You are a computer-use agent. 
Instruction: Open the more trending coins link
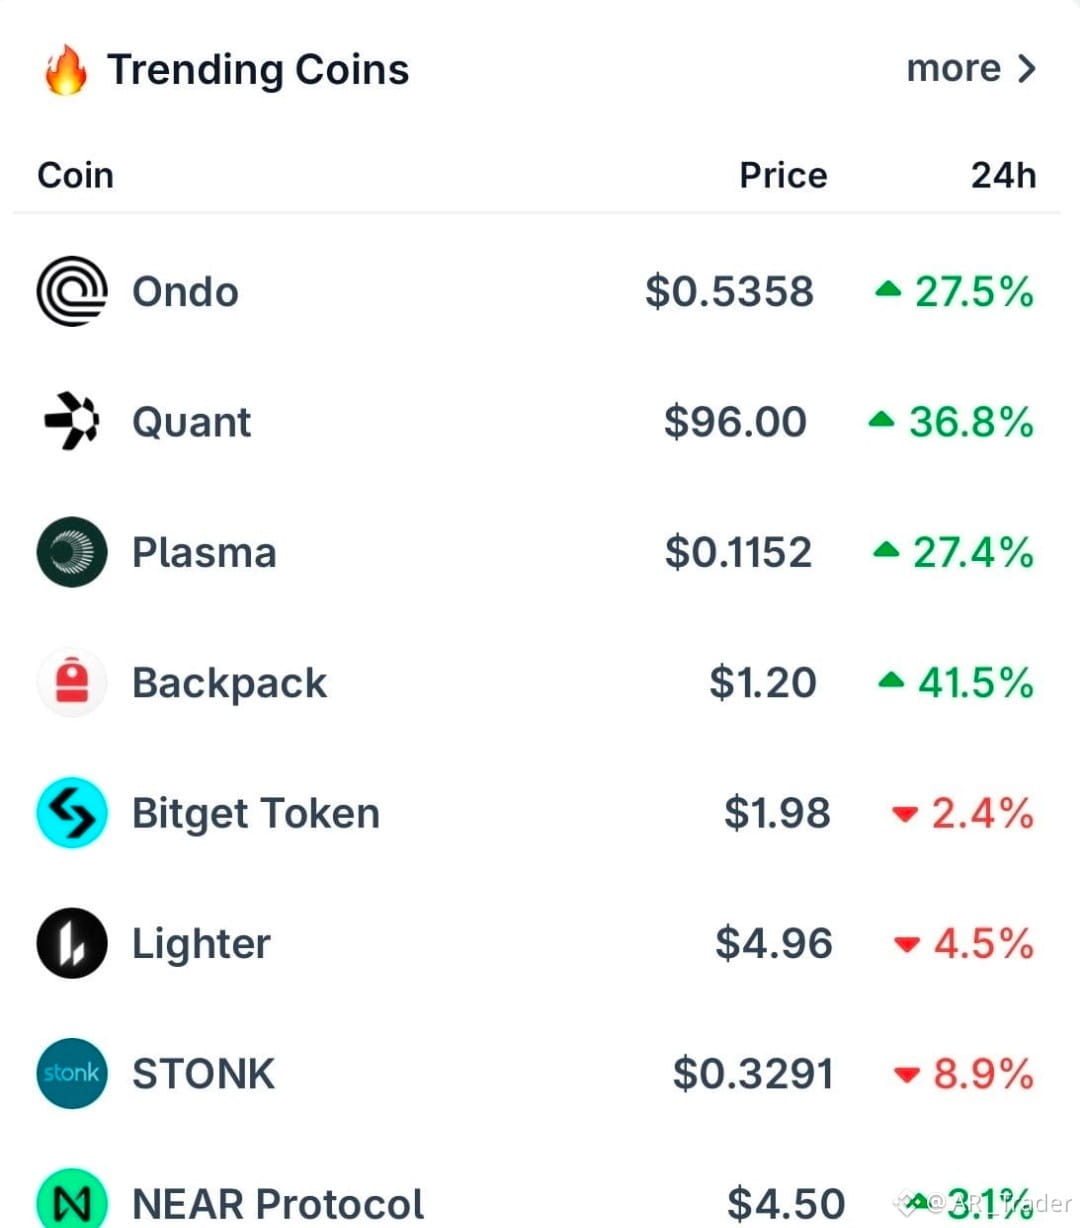953,68
